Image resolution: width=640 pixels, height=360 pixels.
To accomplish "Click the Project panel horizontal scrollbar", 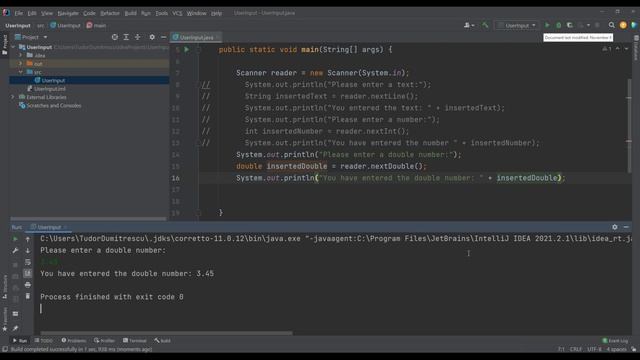I will click(x=88, y=219).
